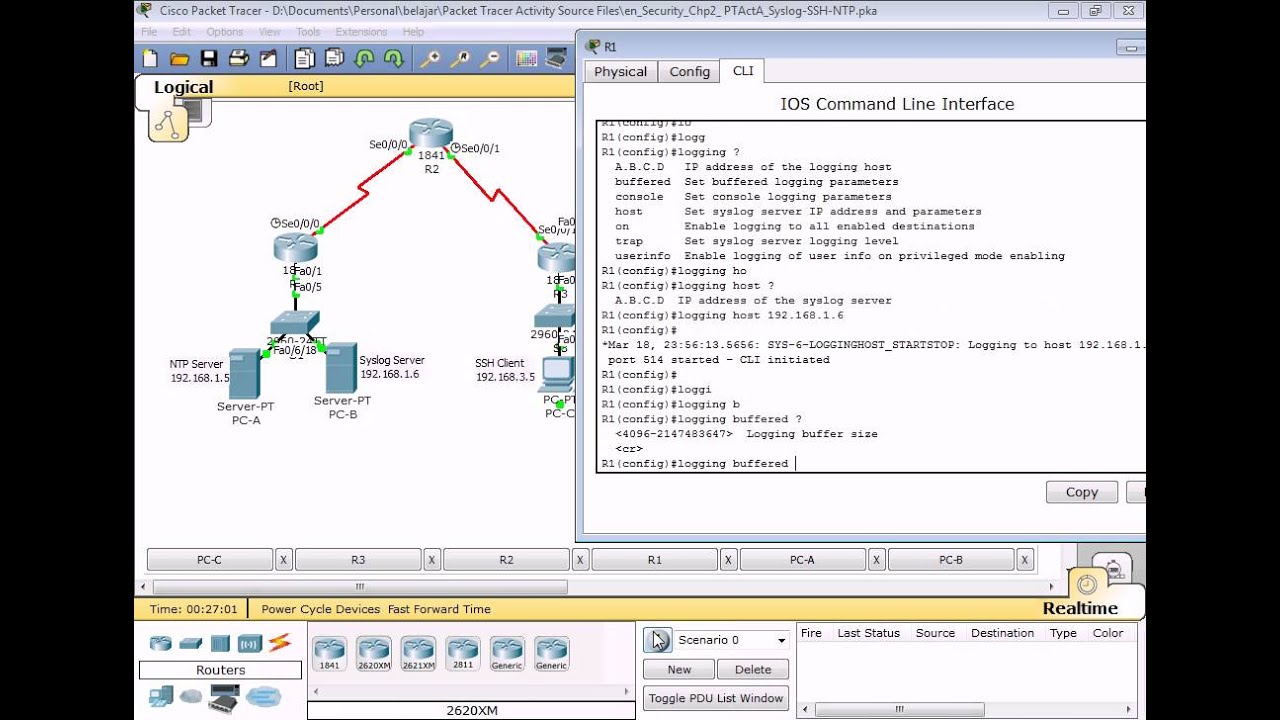Close the PC-A window with its X
Image resolution: width=1280 pixels, height=720 pixels.
click(876, 560)
